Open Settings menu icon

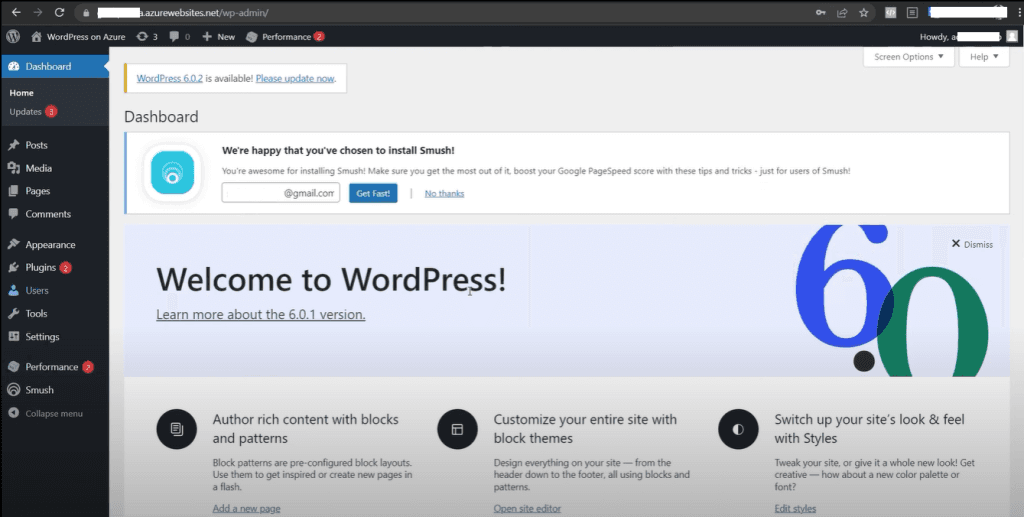coord(14,336)
